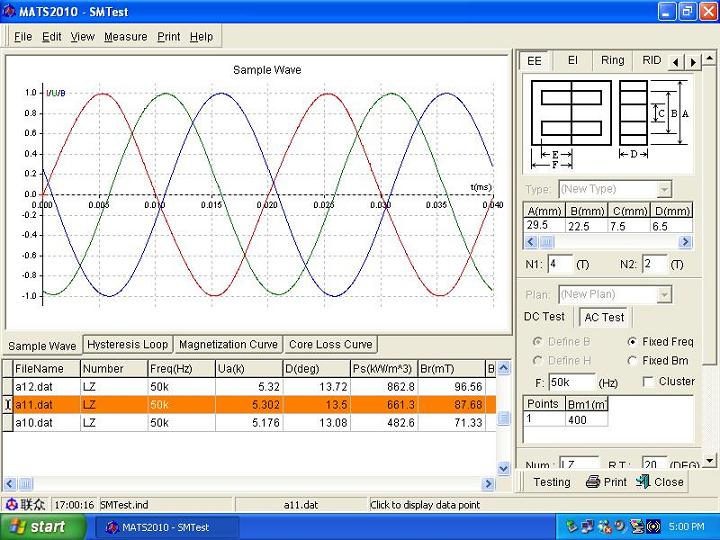Screen dimensions: 720x540
Task: Click the MATS2010 title bar app icon
Action: pos(10,11)
